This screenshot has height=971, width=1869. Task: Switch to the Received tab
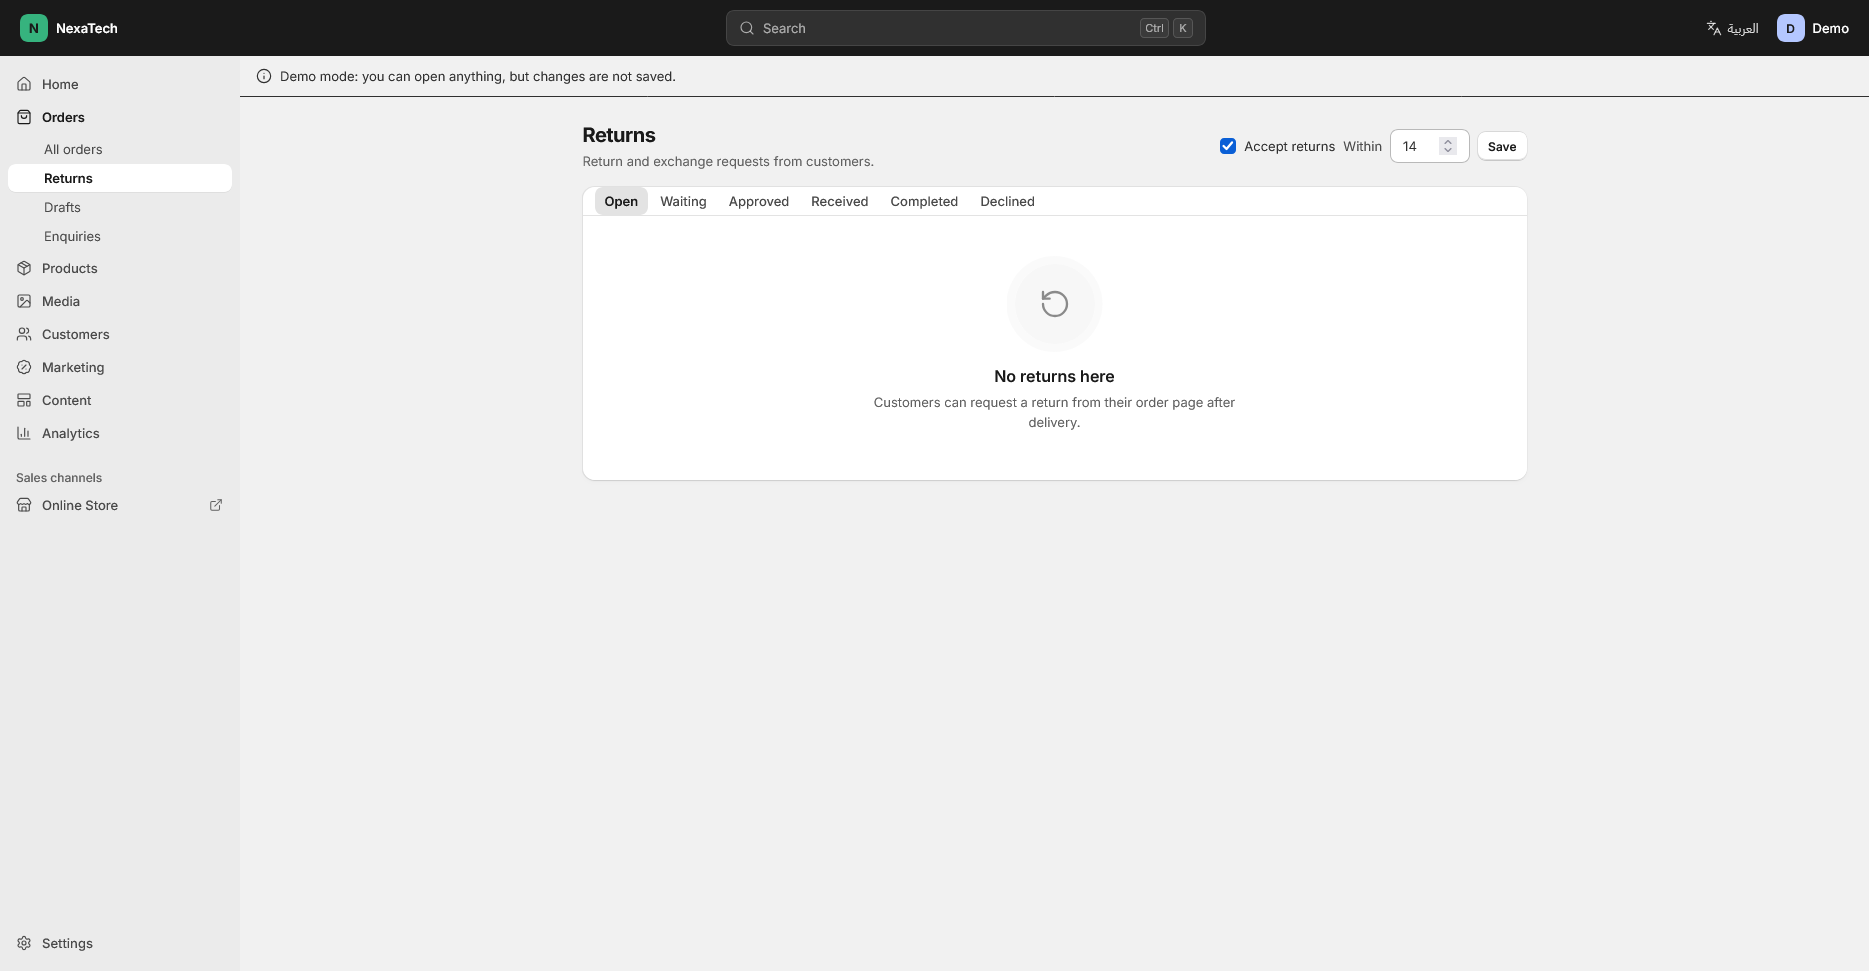[839, 201]
